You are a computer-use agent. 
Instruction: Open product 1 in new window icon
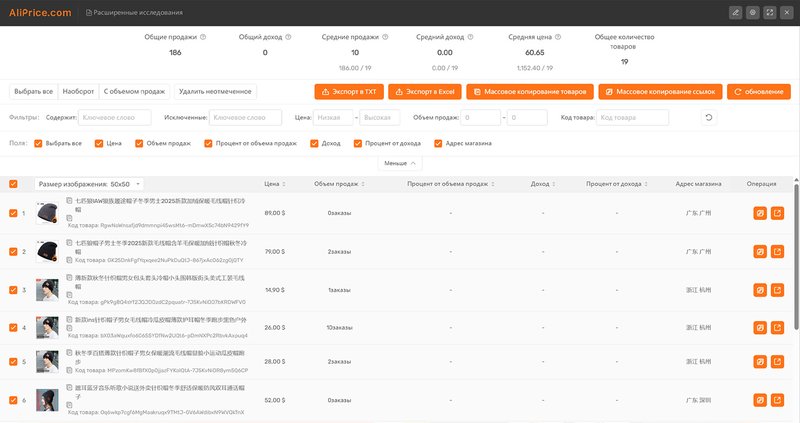coord(778,213)
